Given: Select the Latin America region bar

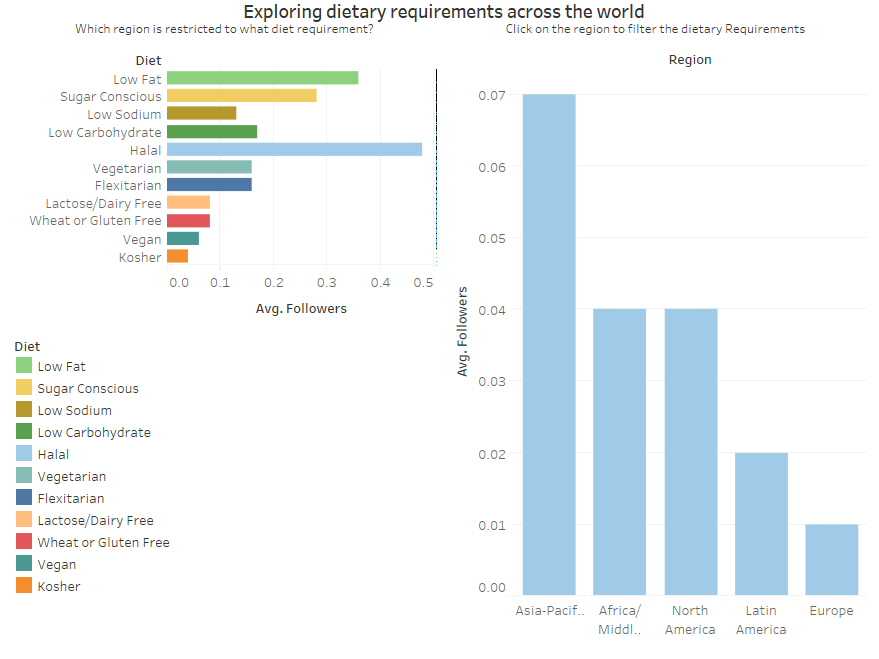Looking at the screenshot, I should coord(761,524).
